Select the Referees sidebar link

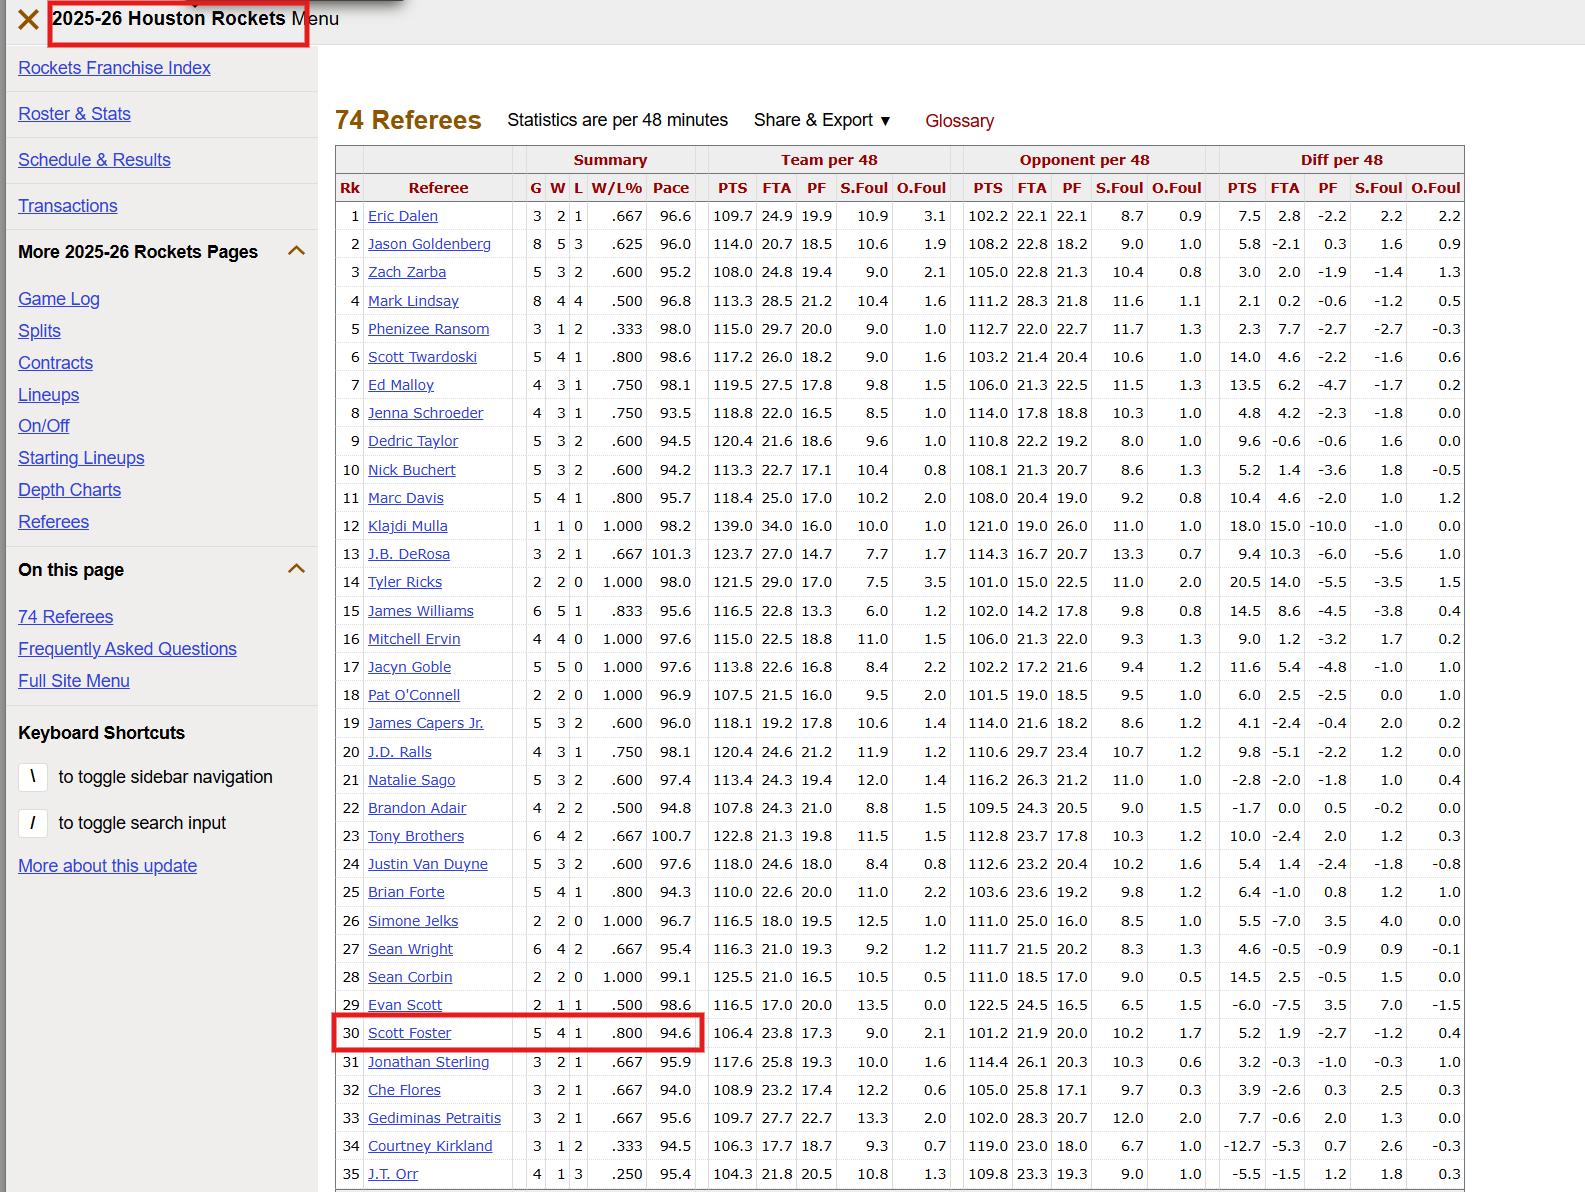click(x=53, y=522)
